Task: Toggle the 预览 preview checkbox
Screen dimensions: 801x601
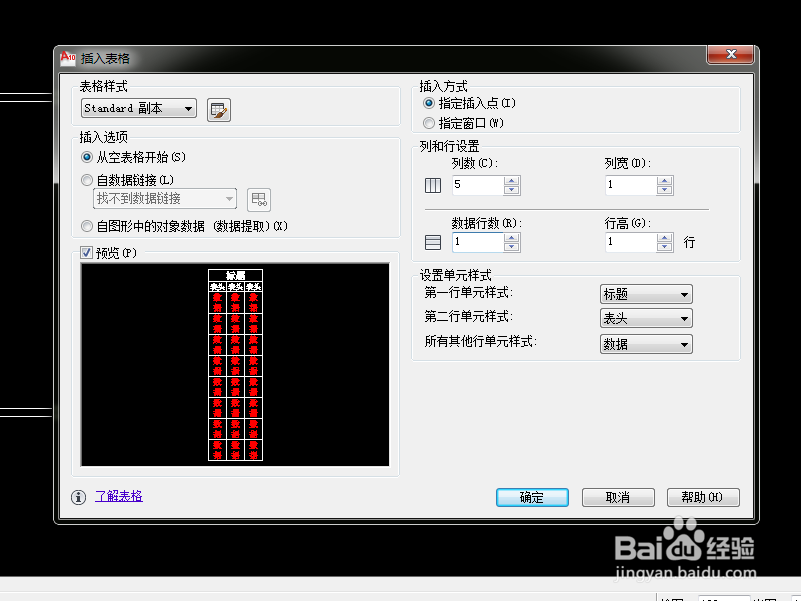Action: click(86, 252)
